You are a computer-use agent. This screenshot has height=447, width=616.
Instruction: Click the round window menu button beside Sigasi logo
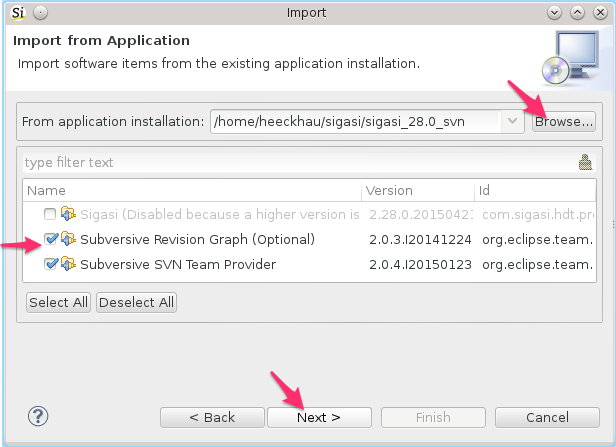tap(40, 13)
